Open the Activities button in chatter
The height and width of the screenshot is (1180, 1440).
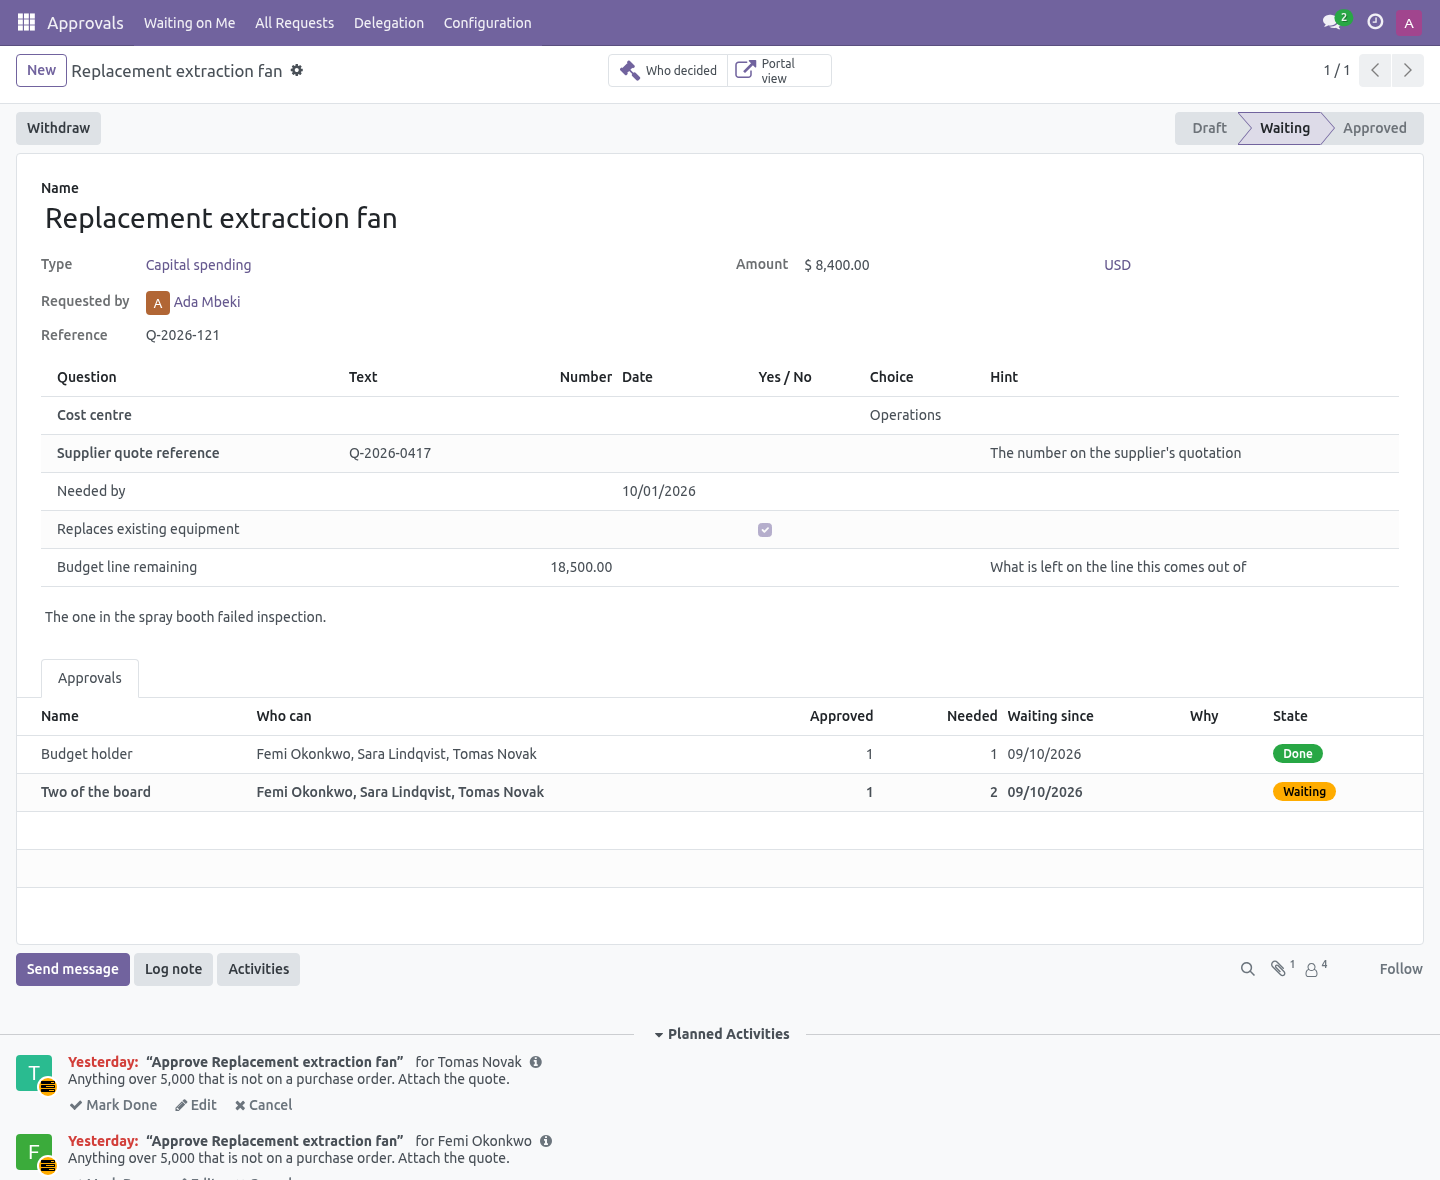(x=258, y=969)
